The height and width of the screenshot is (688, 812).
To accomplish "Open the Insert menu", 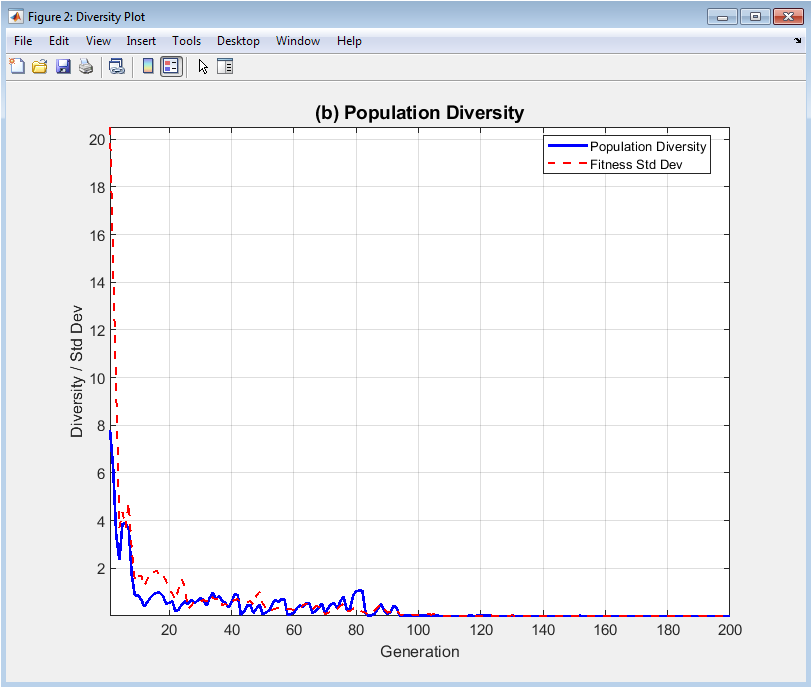I will click(x=141, y=41).
